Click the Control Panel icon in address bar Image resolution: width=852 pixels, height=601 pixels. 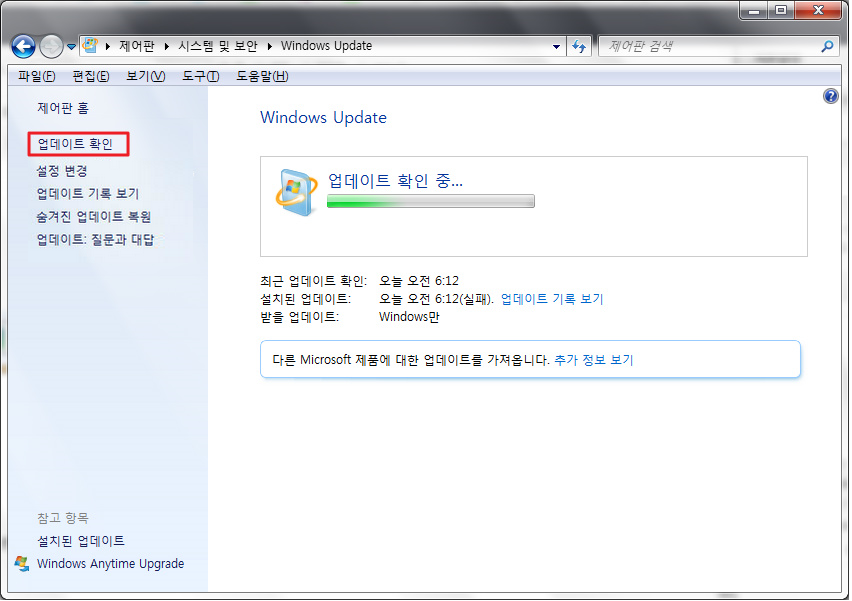[x=90, y=46]
